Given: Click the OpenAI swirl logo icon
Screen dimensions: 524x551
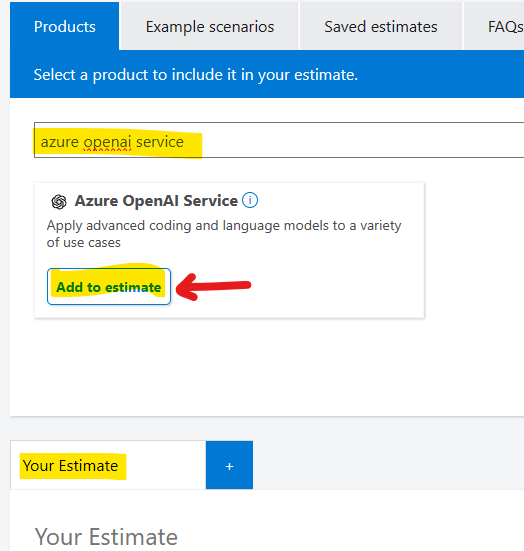Looking at the screenshot, I should 59,202.
